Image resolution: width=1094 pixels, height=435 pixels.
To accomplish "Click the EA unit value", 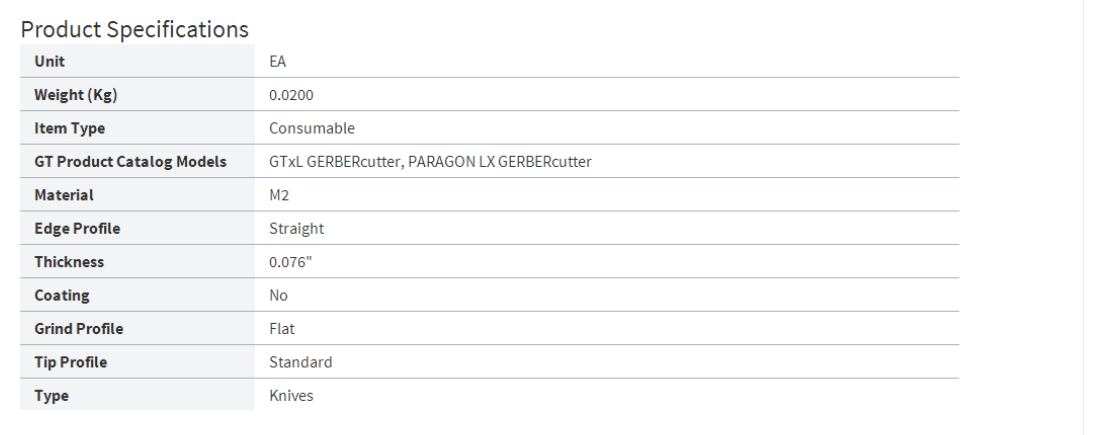I will (x=278, y=61).
